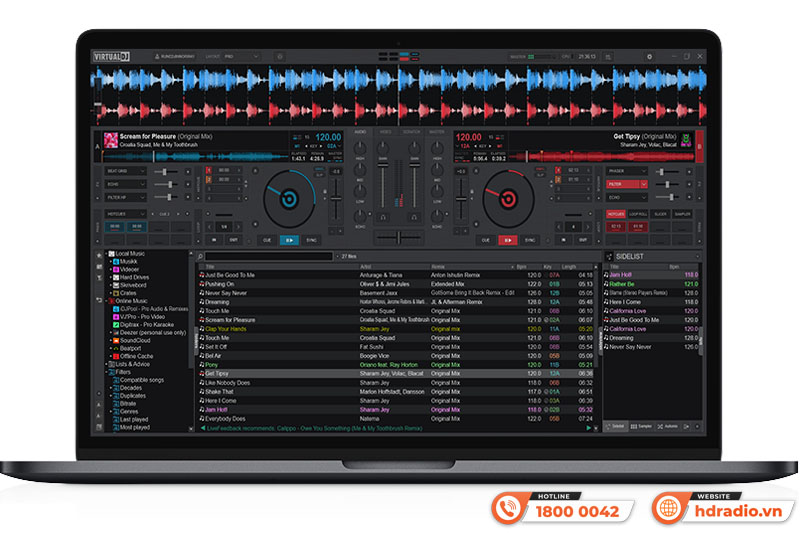The height and width of the screenshot is (533, 800).
Task: Open VirtualDJ settings gear
Action: [649, 57]
